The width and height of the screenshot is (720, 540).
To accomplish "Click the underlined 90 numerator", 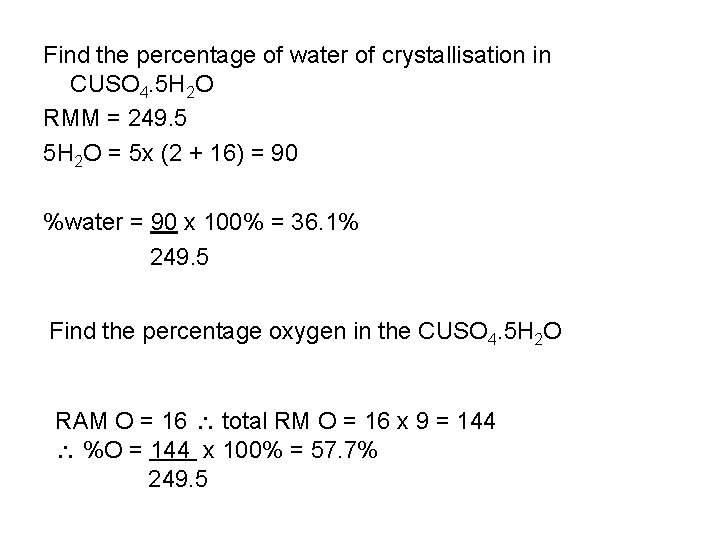I will 164,222.
